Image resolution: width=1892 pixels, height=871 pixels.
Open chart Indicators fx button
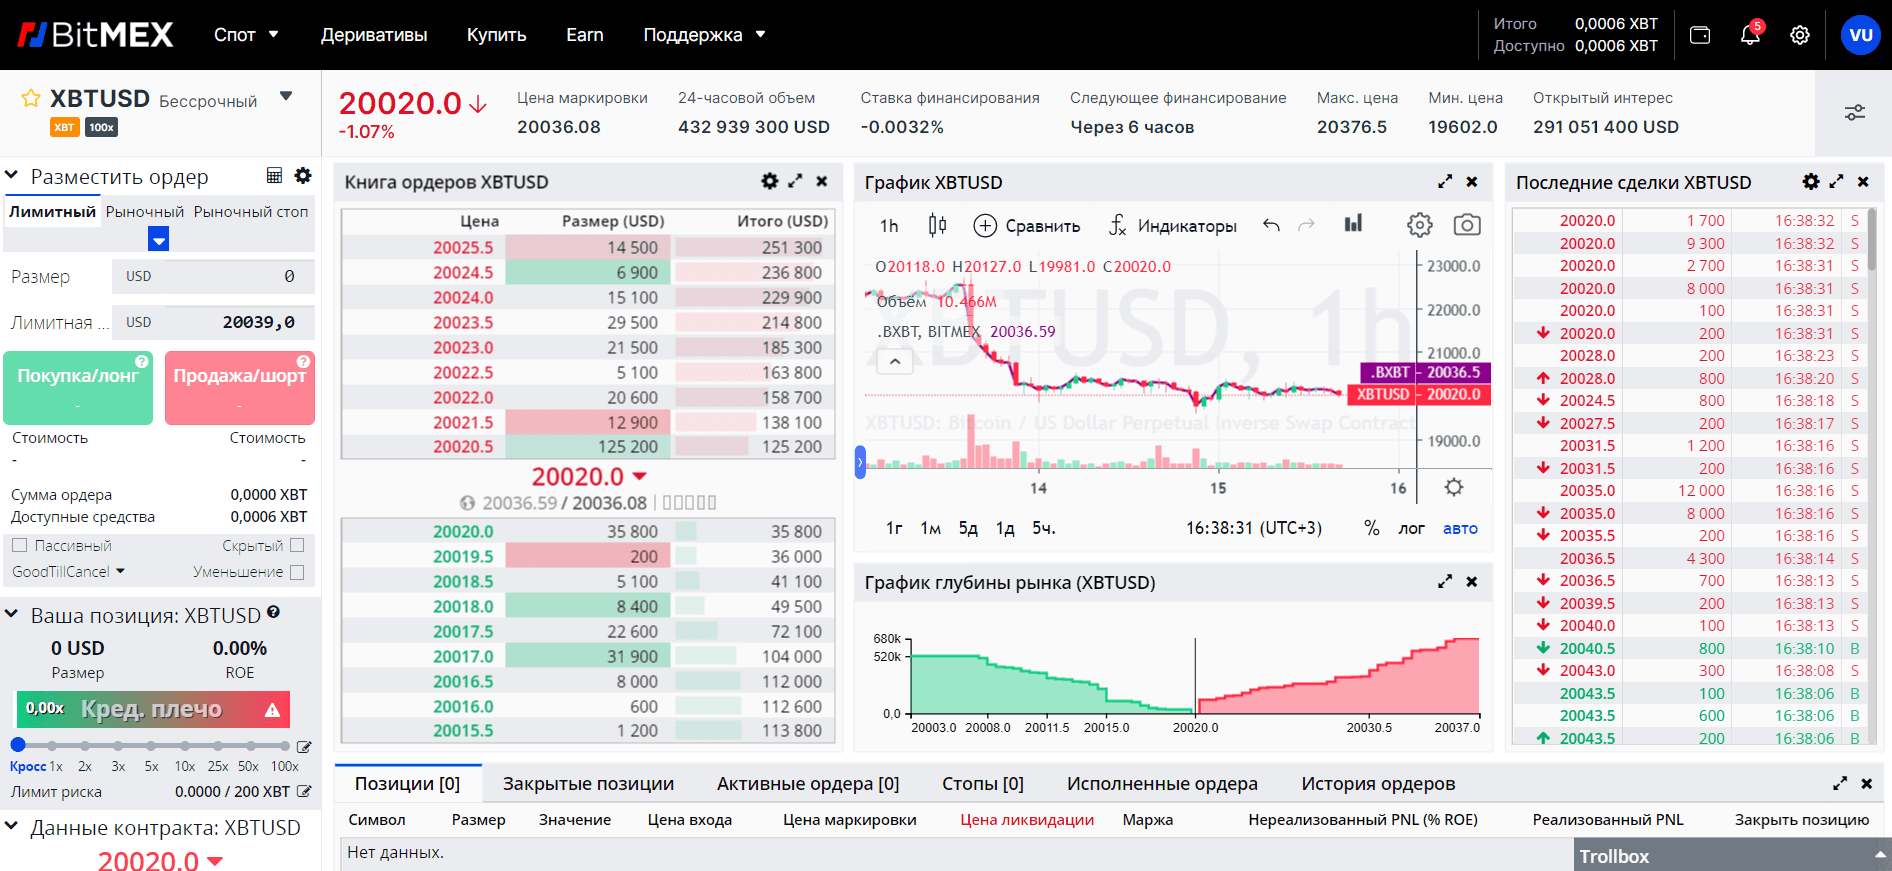[x=1172, y=225]
